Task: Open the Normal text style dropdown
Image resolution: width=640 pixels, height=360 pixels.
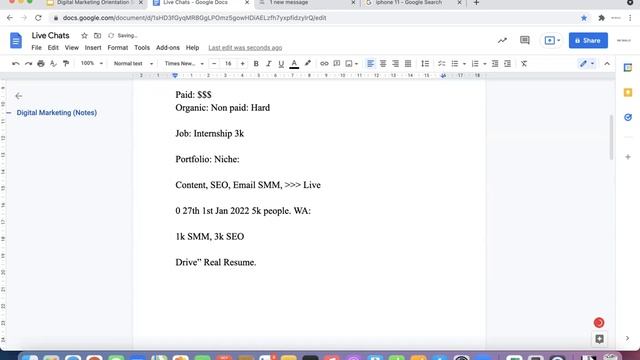Action: click(x=133, y=64)
